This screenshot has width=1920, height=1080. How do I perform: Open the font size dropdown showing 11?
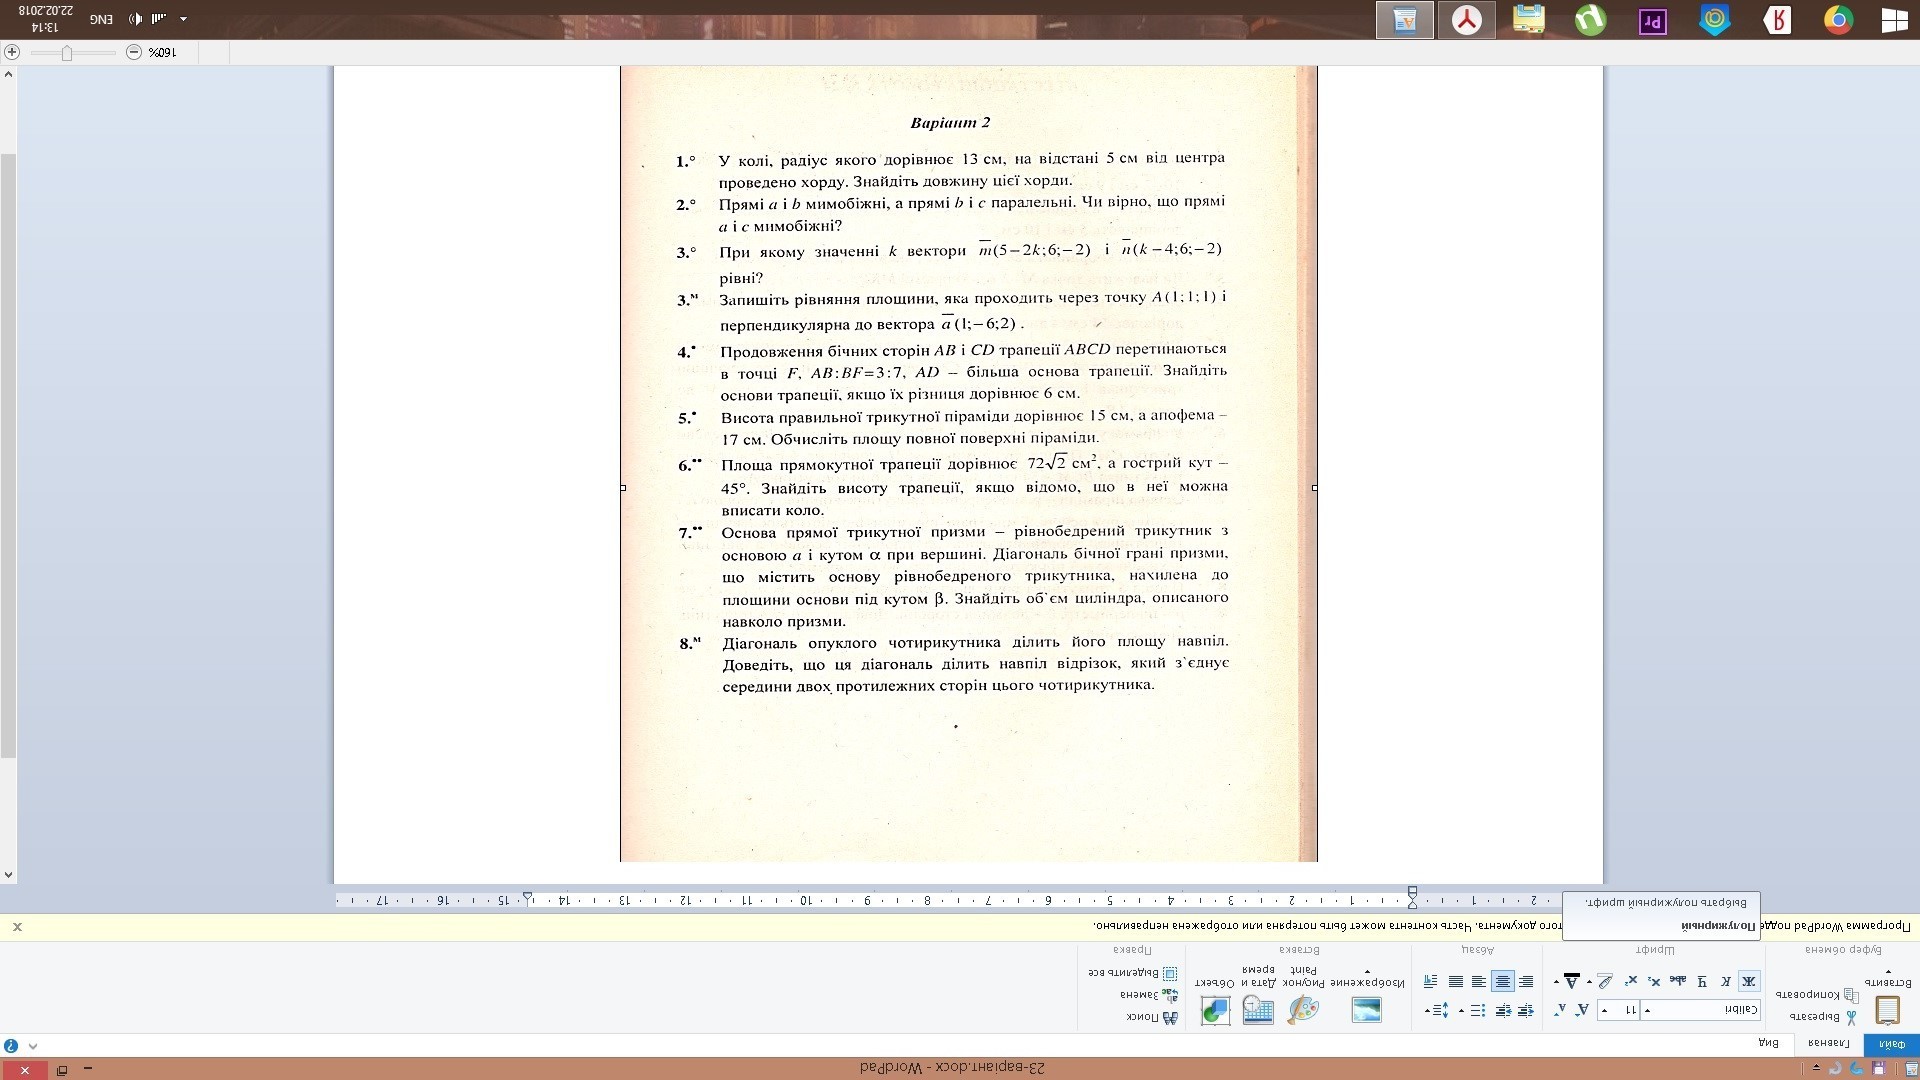click(1605, 1010)
